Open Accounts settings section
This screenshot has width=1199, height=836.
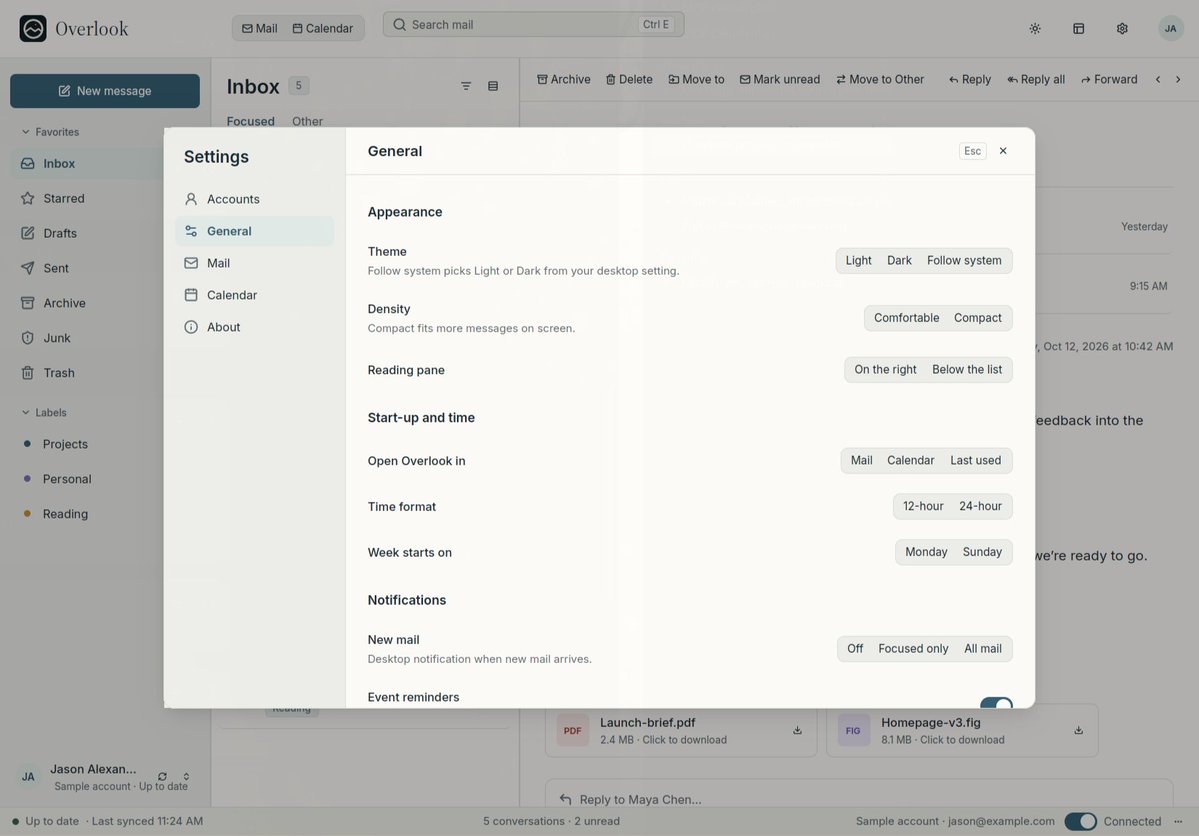(x=255, y=199)
